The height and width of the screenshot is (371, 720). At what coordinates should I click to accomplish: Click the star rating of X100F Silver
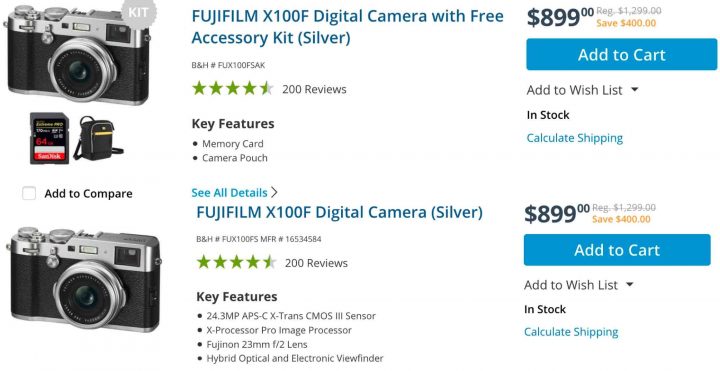pos(236,262)
